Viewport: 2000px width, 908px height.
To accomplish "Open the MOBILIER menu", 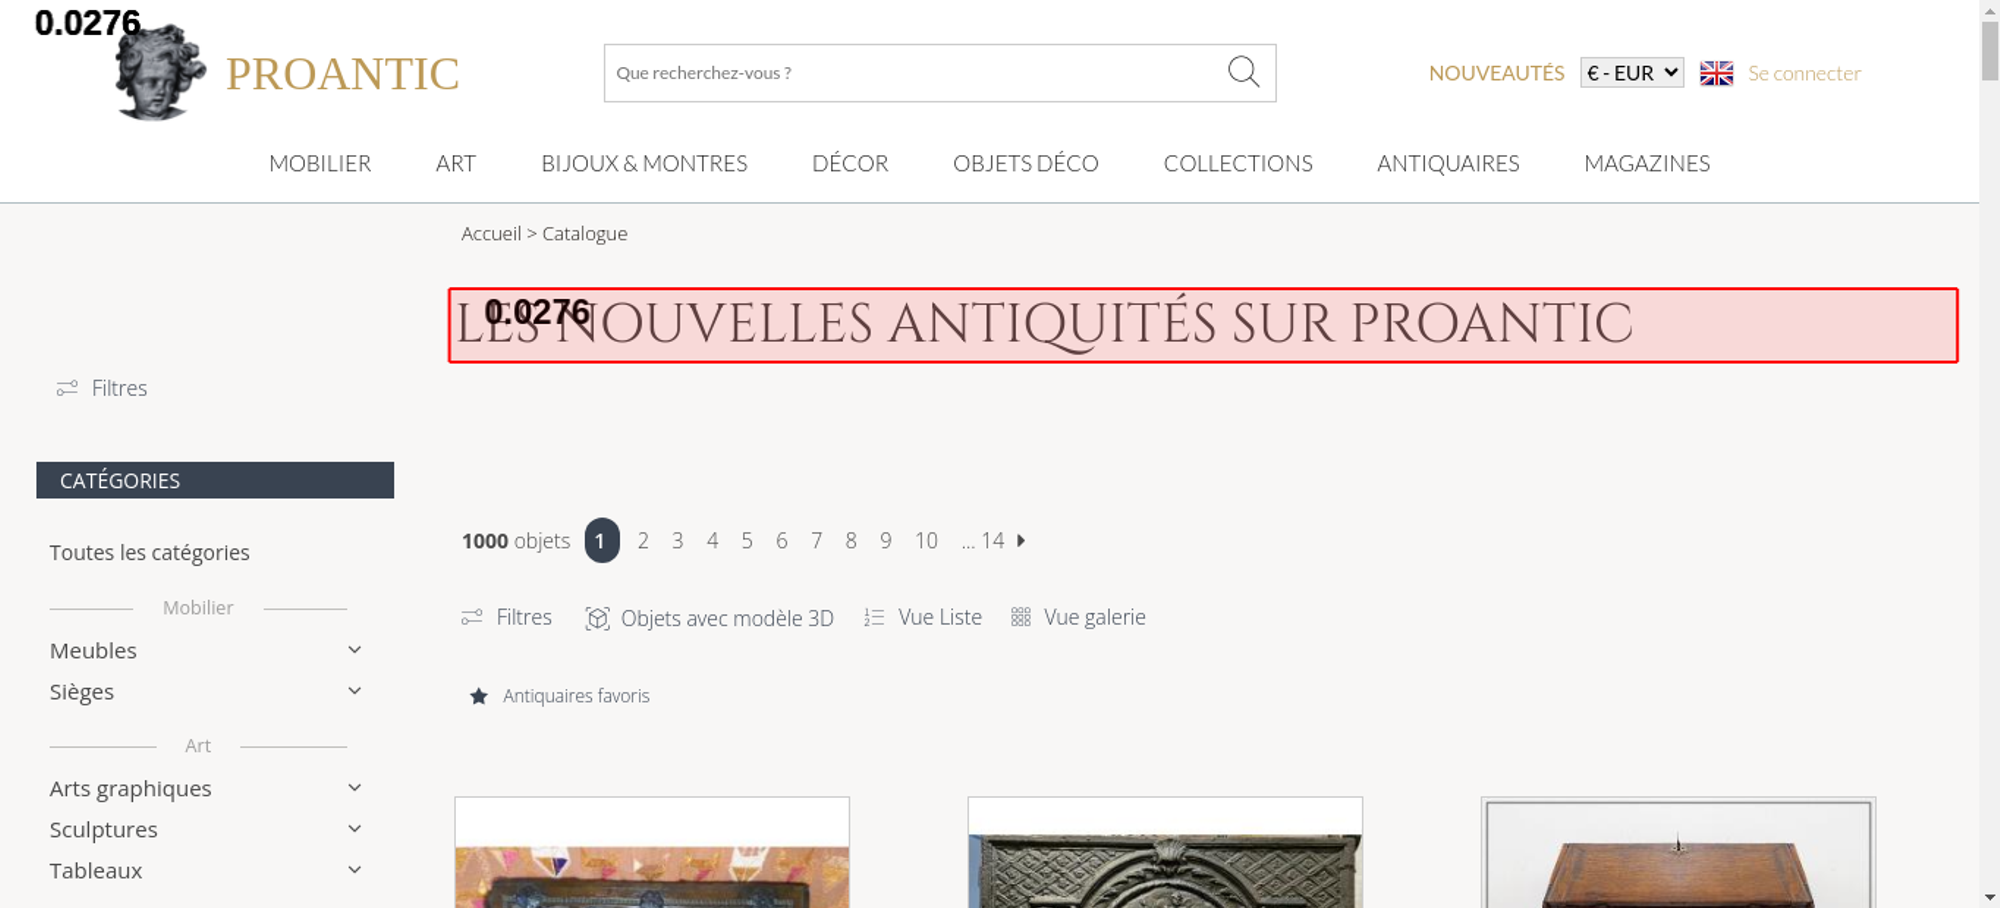I will coord(320,163).
